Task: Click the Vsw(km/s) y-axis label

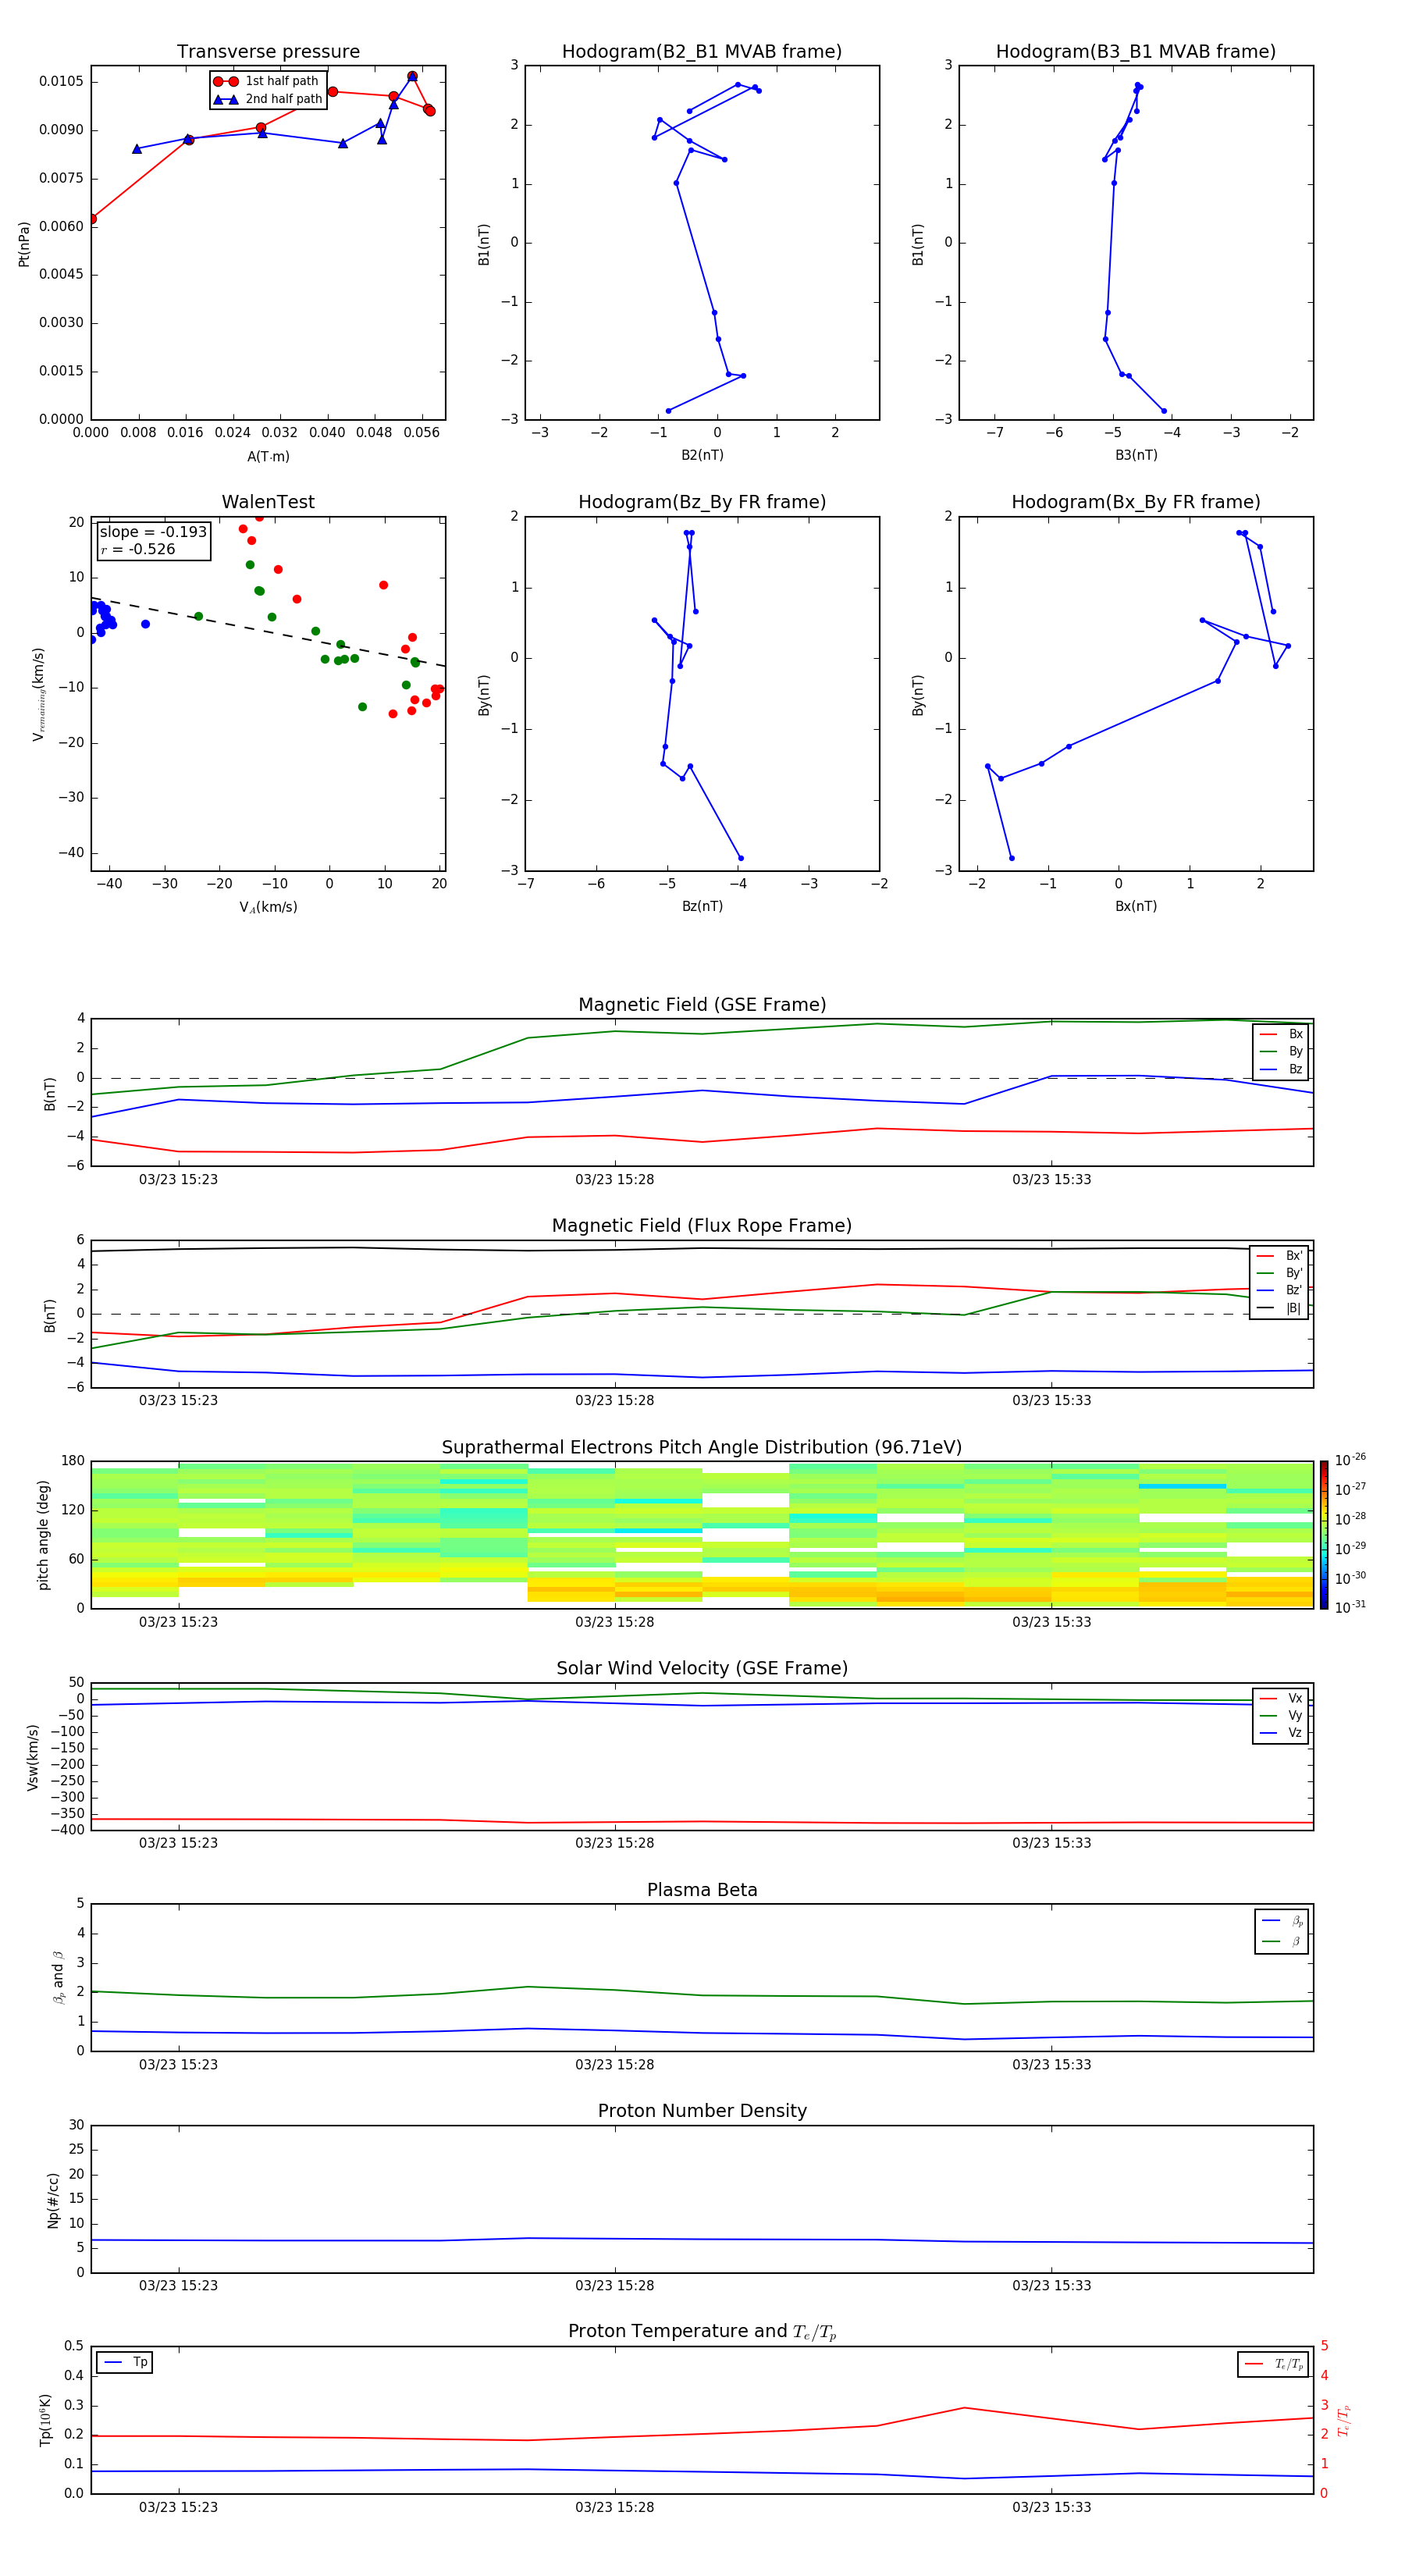Action: pos(32,1757)
